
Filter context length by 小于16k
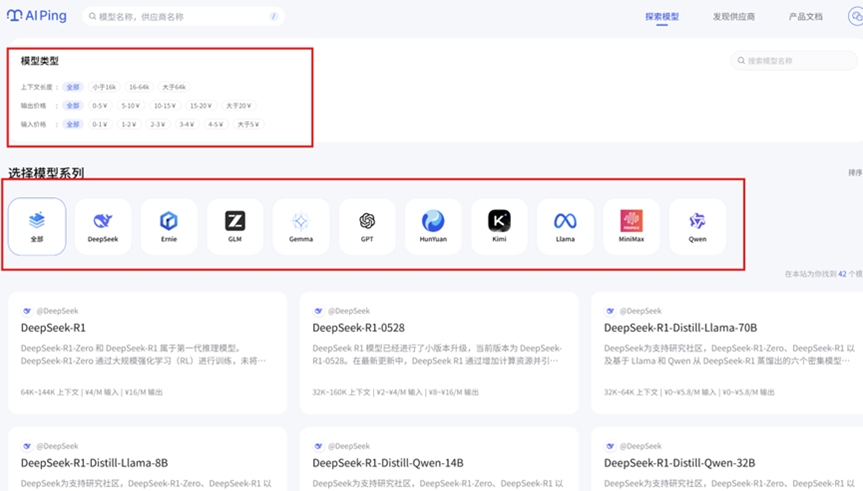[104, 87]
